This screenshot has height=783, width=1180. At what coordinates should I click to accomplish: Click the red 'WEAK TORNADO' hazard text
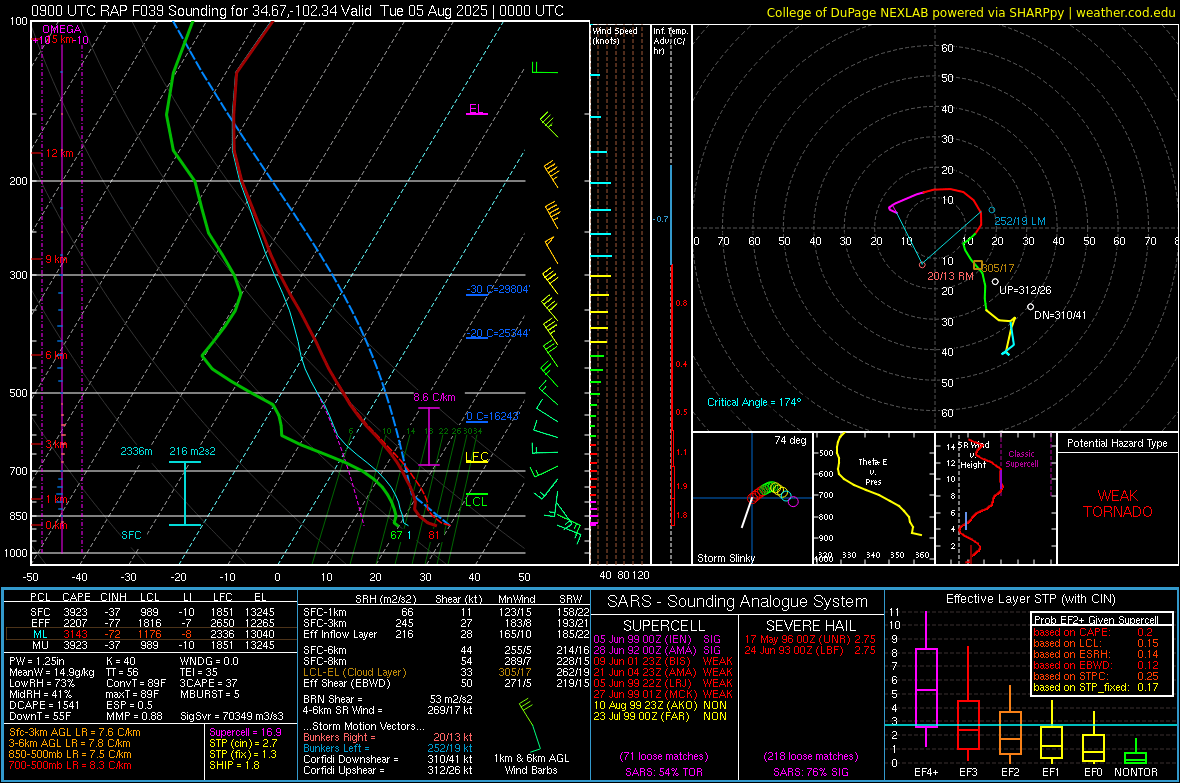point(1118,504)
